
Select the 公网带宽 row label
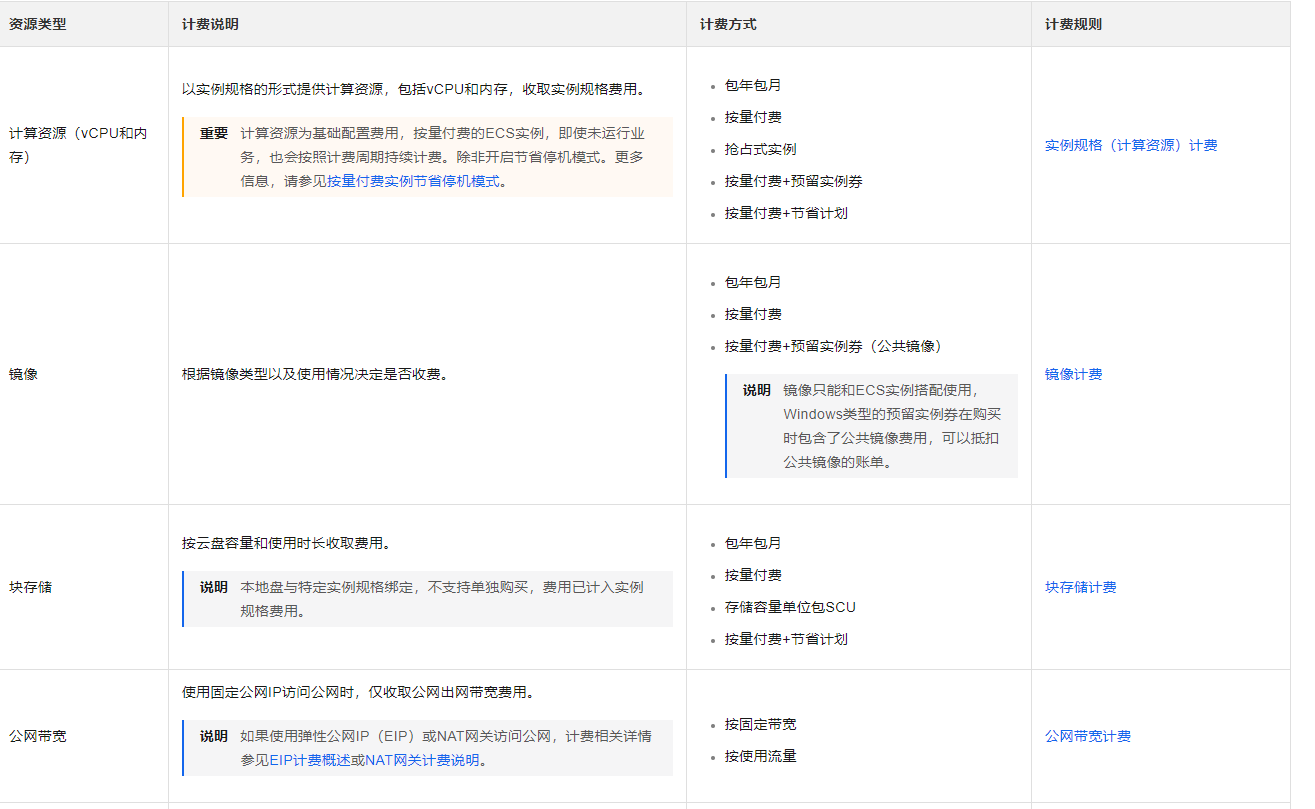pos(38,736)
